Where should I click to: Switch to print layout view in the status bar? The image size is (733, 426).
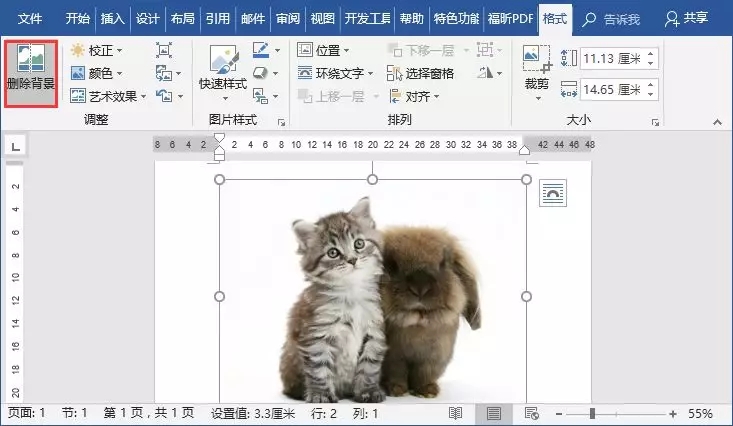(493, 413)
